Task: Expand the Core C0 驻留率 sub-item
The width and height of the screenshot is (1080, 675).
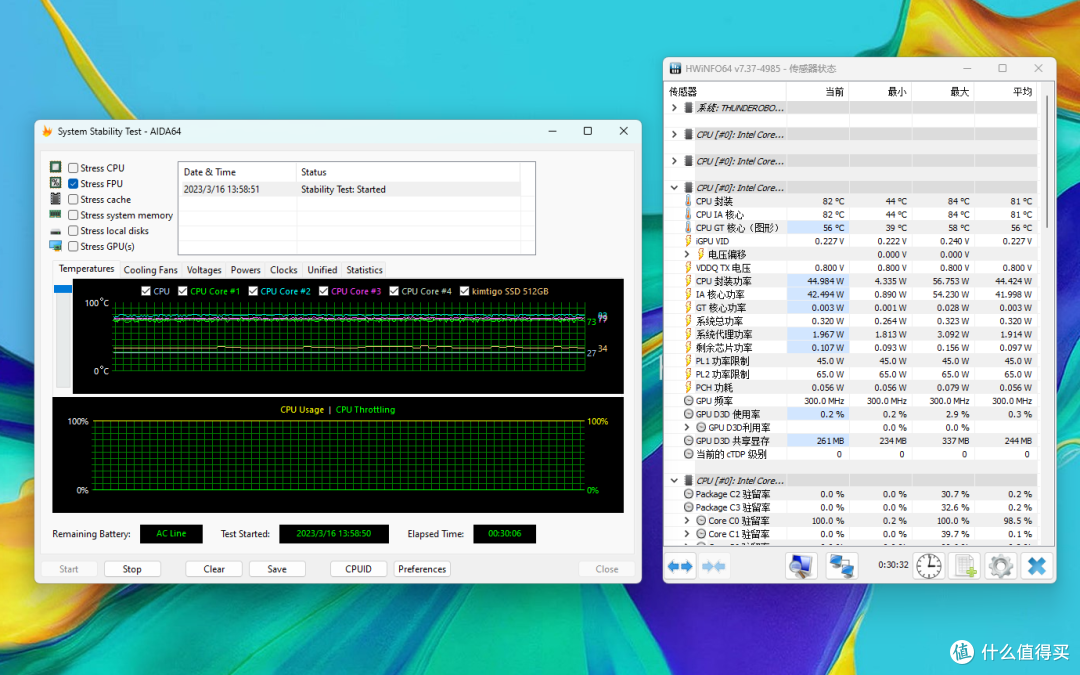Action: tap(687, 521)
